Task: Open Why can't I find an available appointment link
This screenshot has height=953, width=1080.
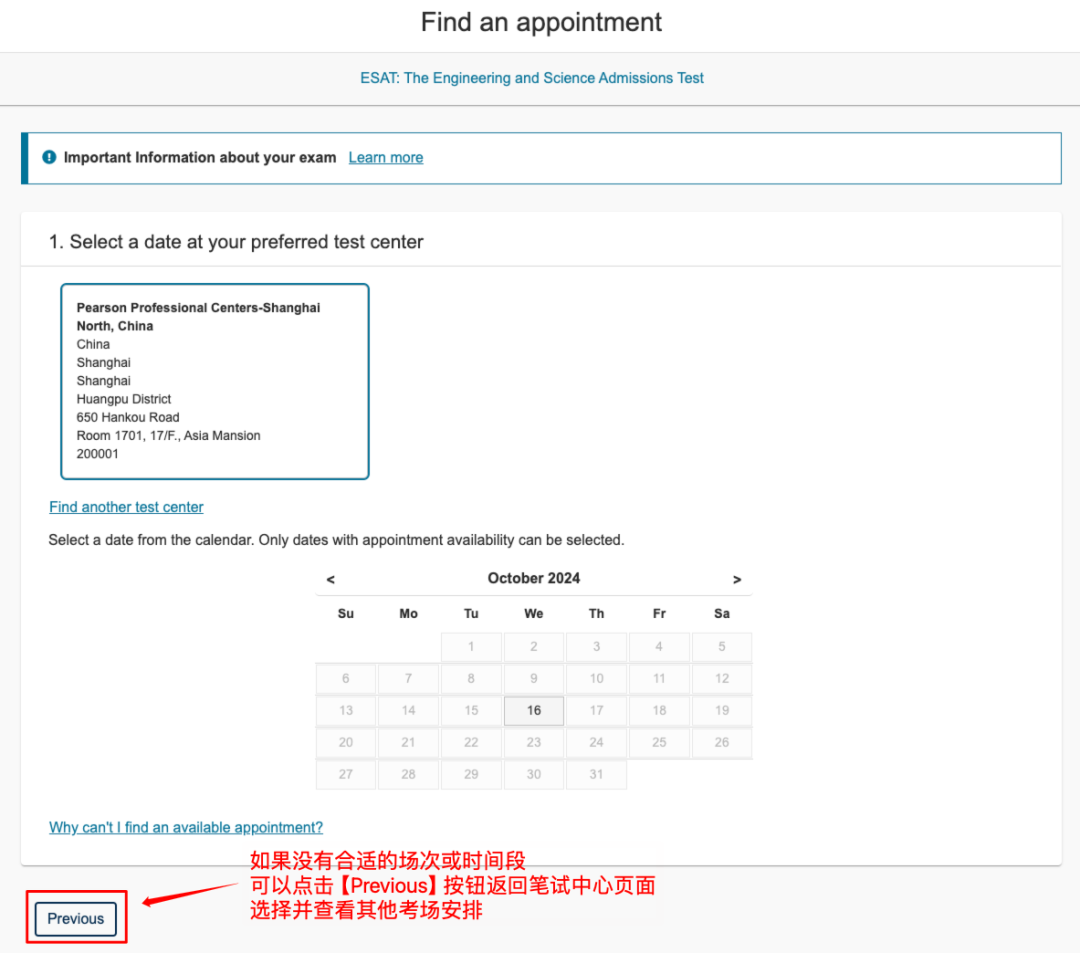Action: coord(186,827)
